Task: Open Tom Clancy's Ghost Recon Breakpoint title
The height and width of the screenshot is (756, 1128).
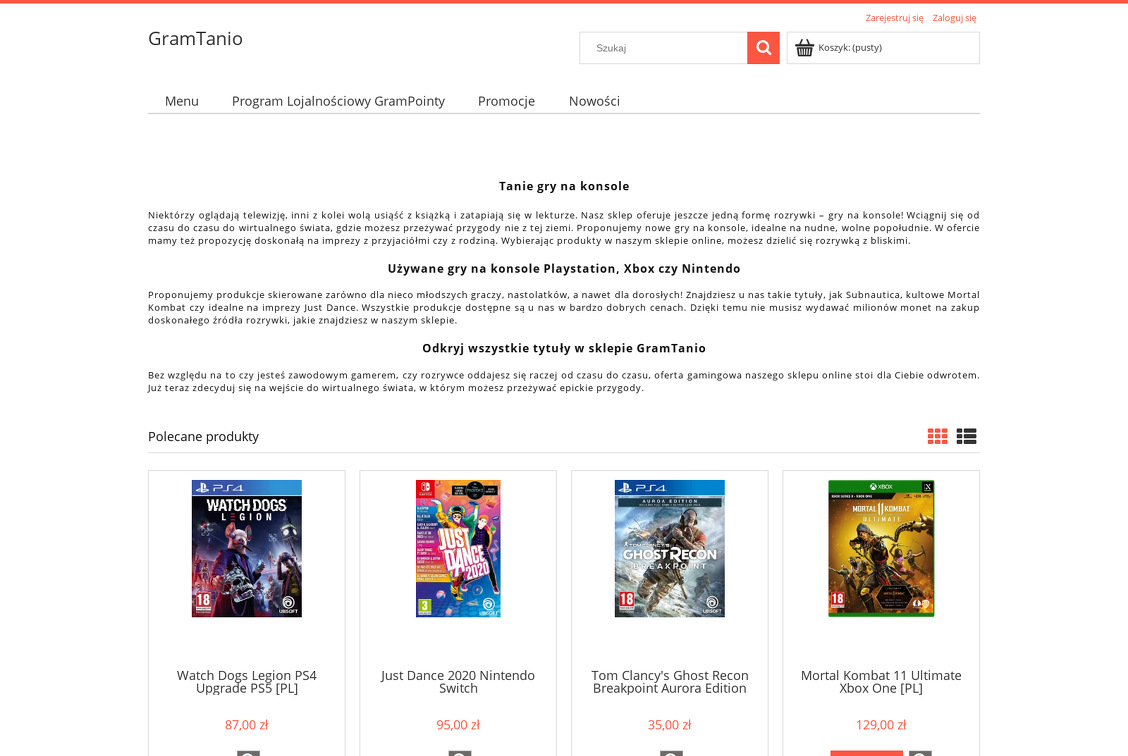Action: click(670, 682)
